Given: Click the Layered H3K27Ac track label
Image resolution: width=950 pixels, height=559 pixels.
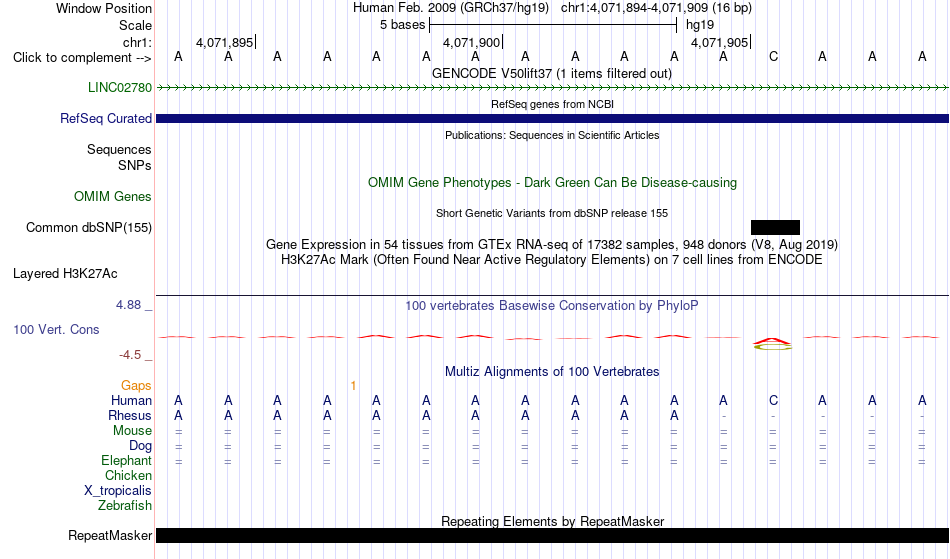Looking at the screenshot, I should click(x=65, y=273).
